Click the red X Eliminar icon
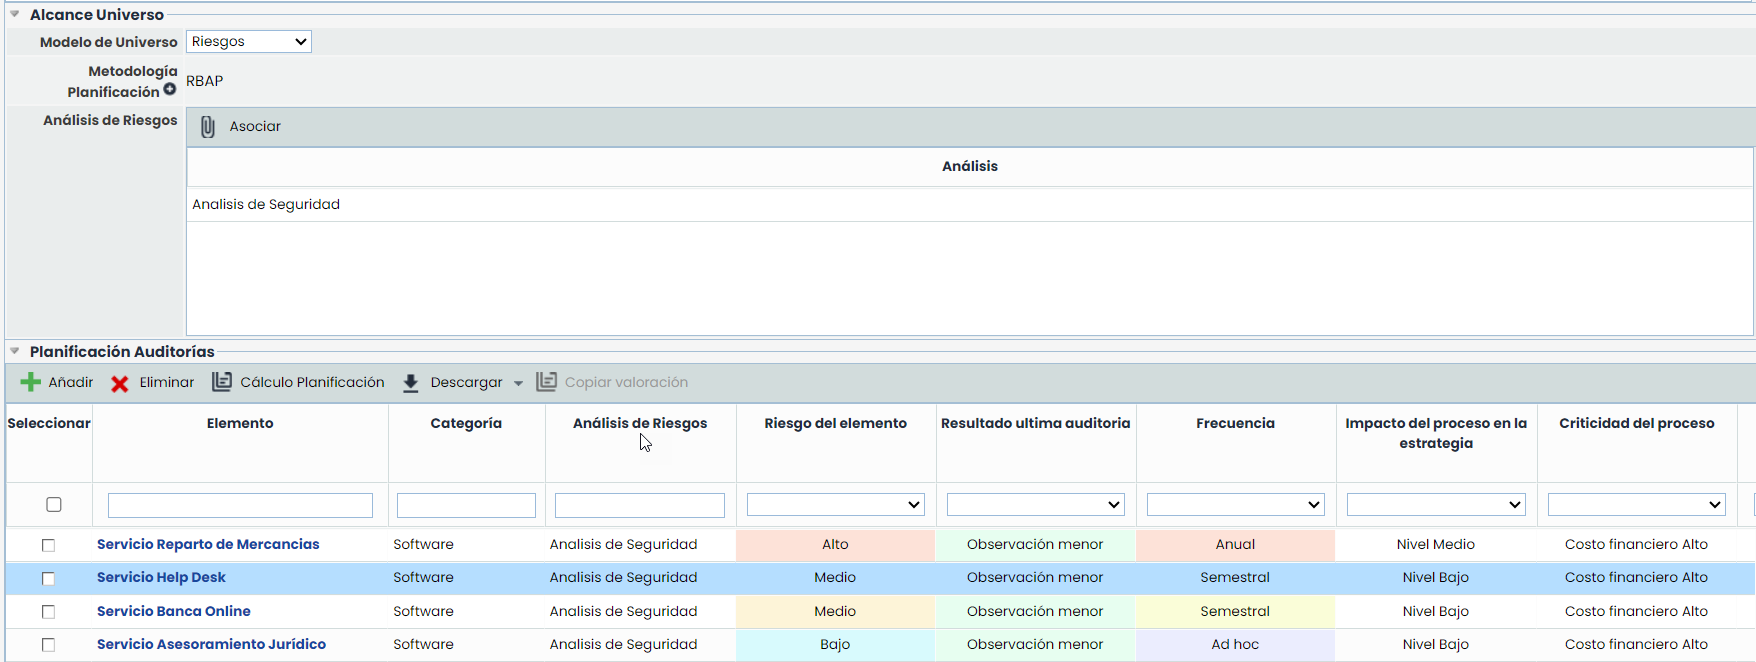This screenshot has height=662, width=1756. click(x=120, y=383)
